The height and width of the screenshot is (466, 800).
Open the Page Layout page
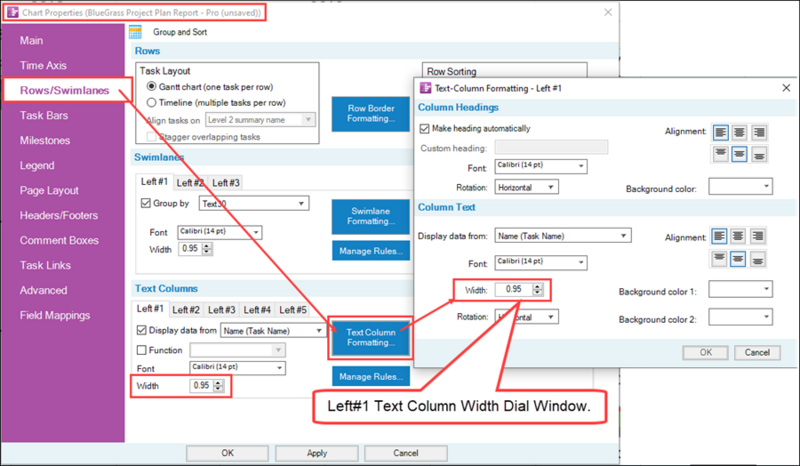(x=49, y=190)
